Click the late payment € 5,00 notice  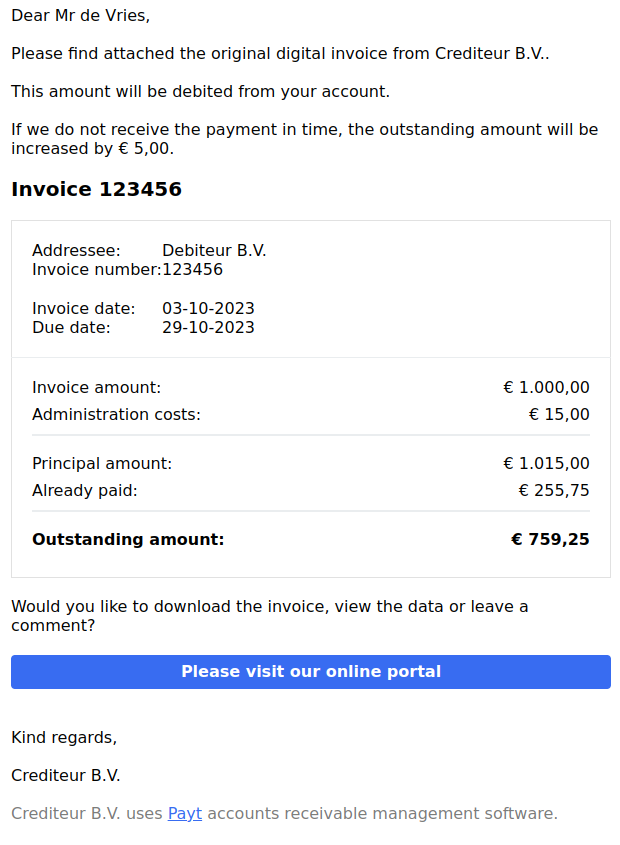coord(305,139)
